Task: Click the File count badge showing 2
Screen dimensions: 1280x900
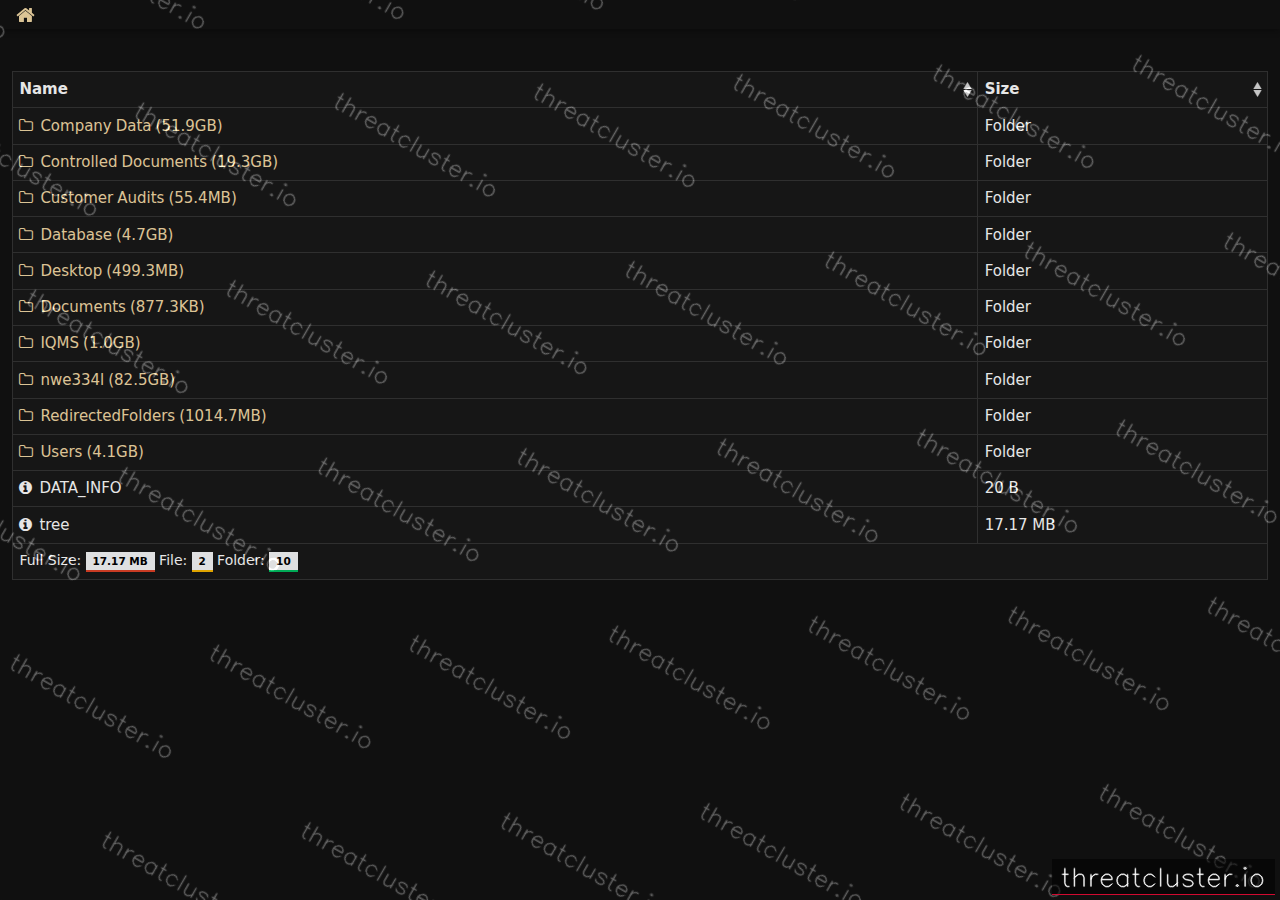Action: click(x=202, y=561)
